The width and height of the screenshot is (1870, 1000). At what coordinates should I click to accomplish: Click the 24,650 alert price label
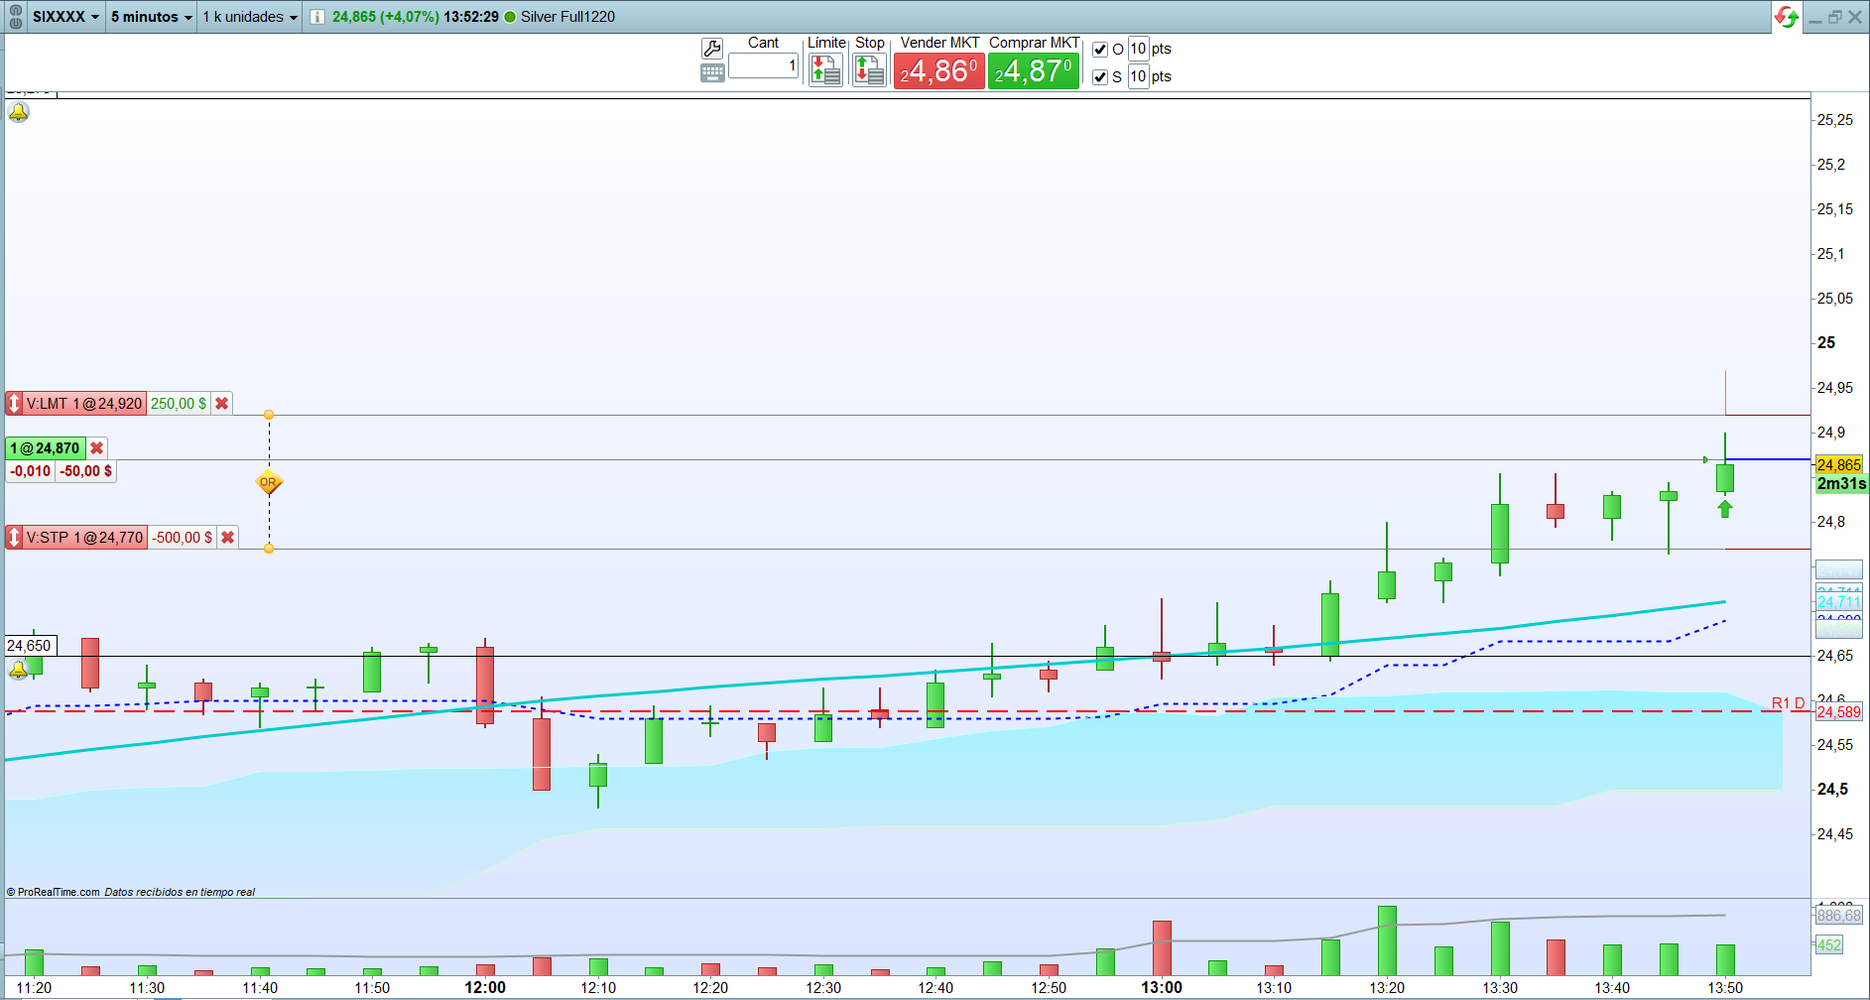tap(29, 646)
